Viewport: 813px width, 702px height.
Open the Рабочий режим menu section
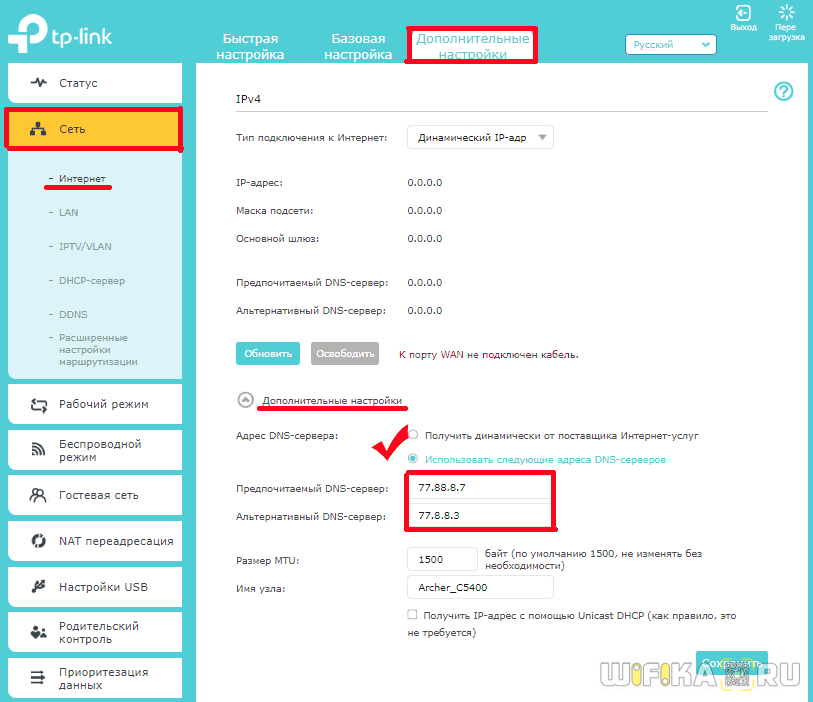95,404
